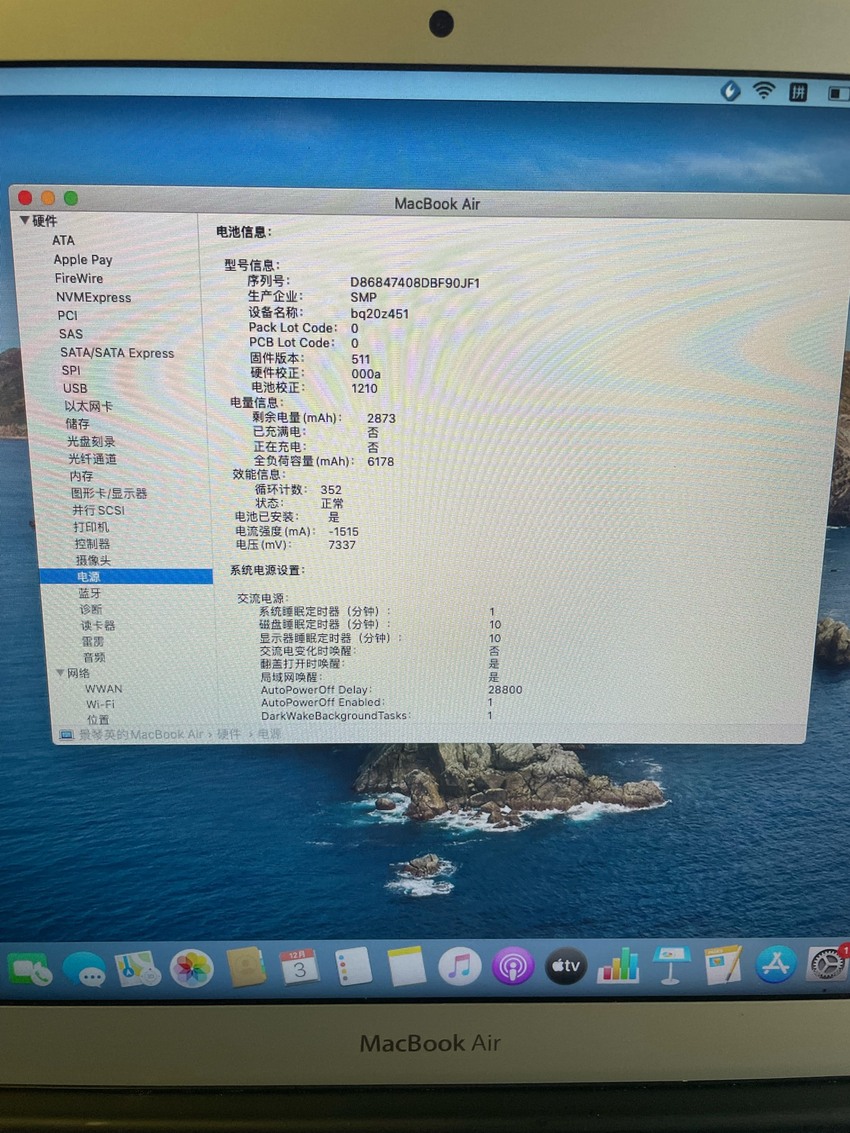Click the blue bird menu bar icon

[731, 91]
